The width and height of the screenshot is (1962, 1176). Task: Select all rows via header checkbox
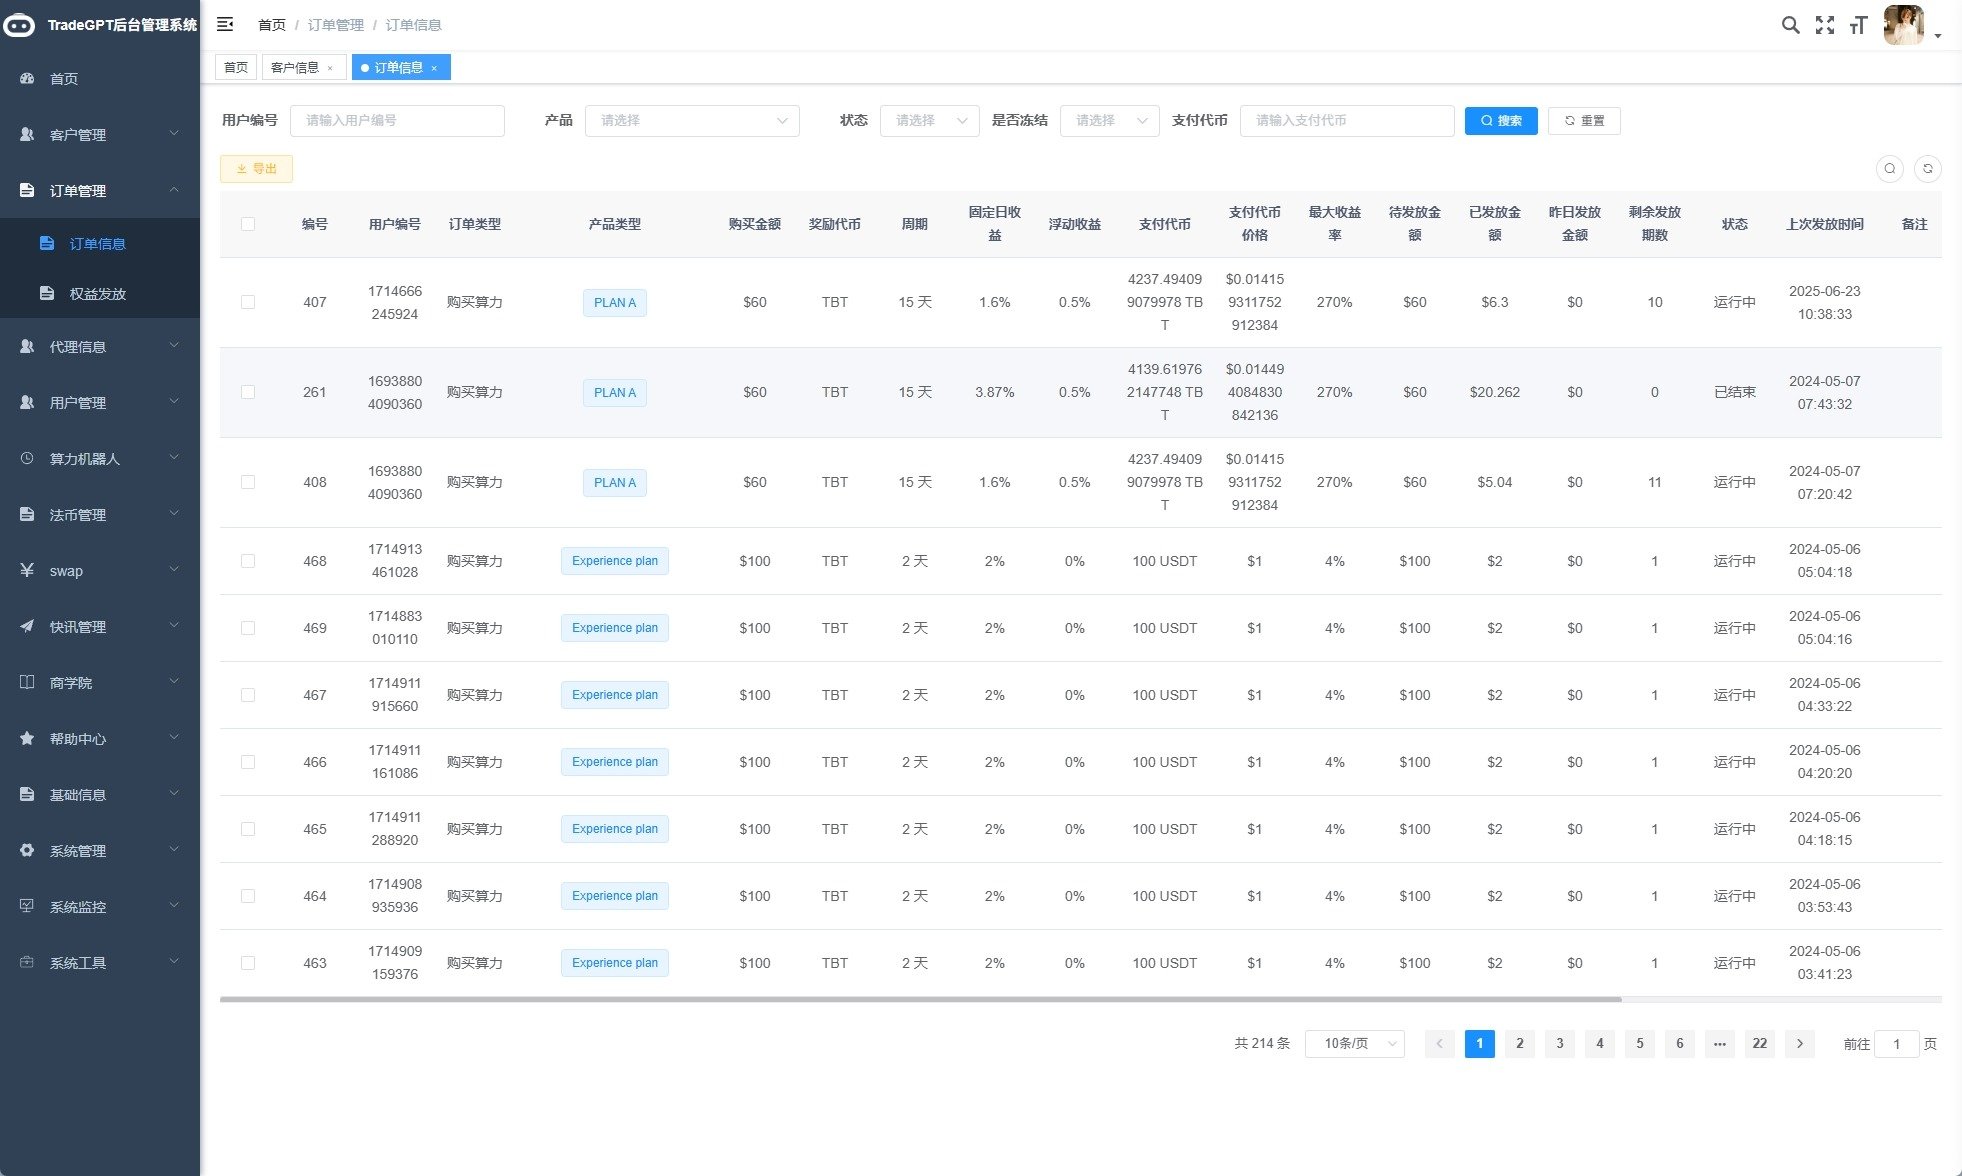pos(248,224)
